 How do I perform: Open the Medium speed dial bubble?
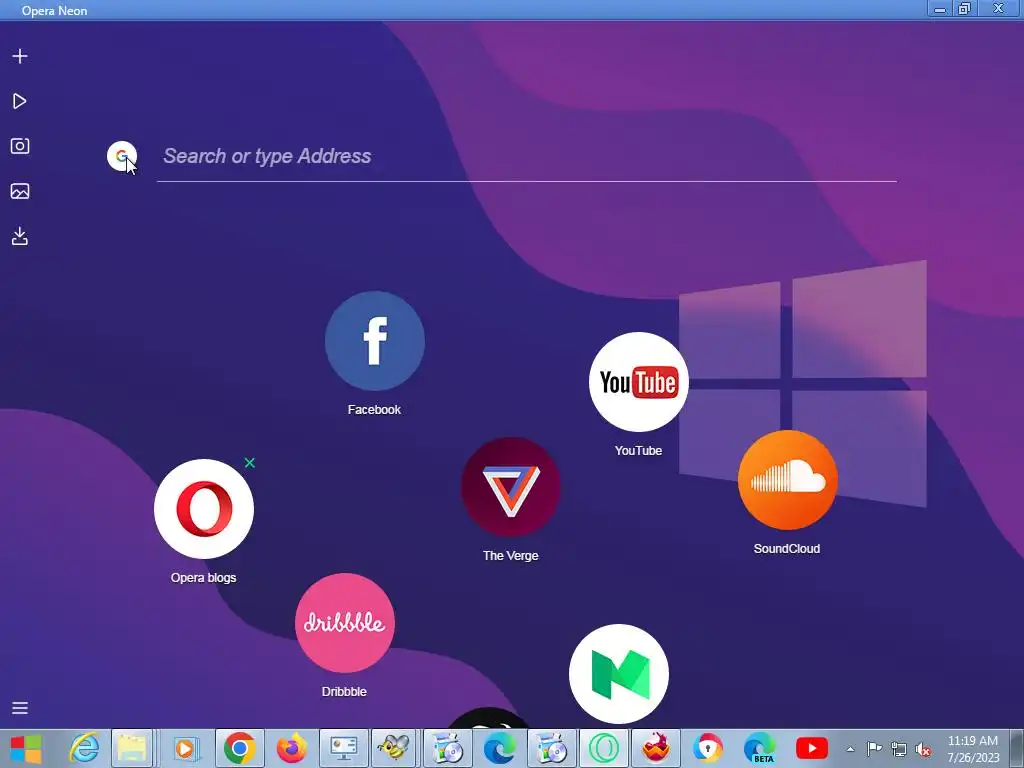tap(618, 674)
